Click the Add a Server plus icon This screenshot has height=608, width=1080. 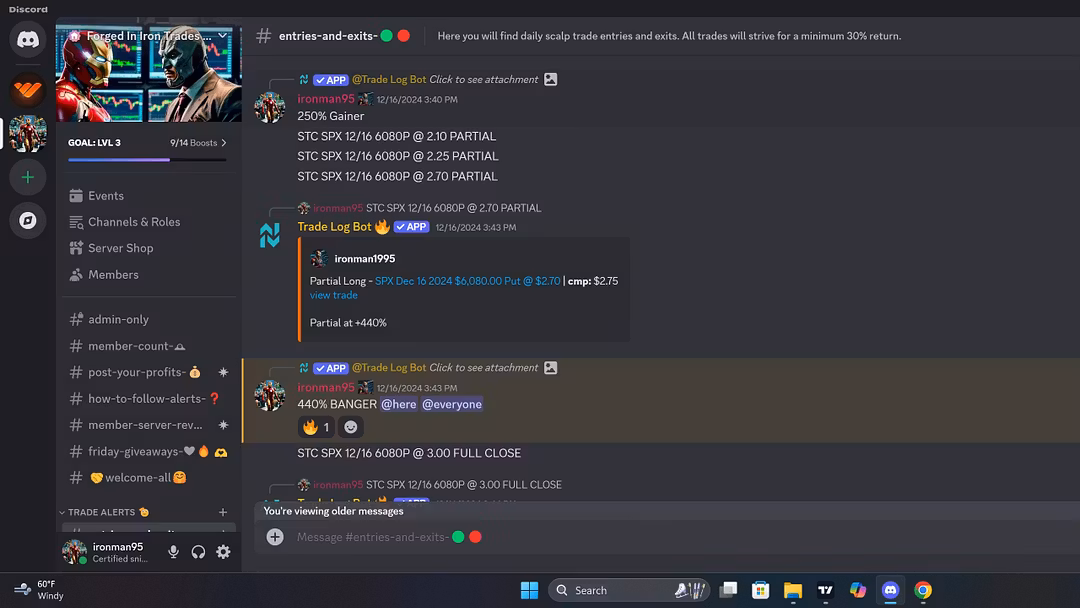pos(28,178)
